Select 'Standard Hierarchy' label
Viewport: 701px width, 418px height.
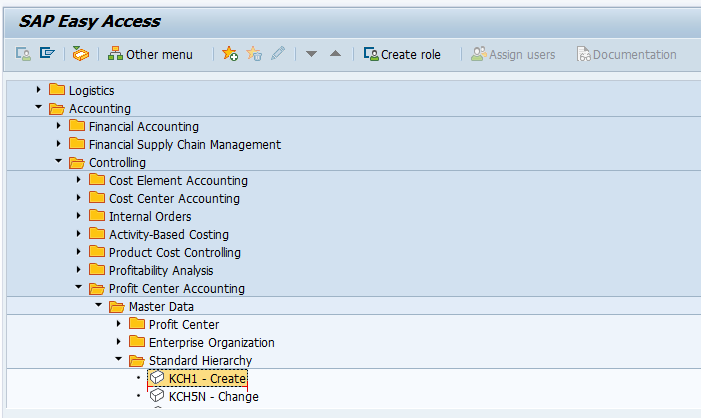click(x=200, y=361)
